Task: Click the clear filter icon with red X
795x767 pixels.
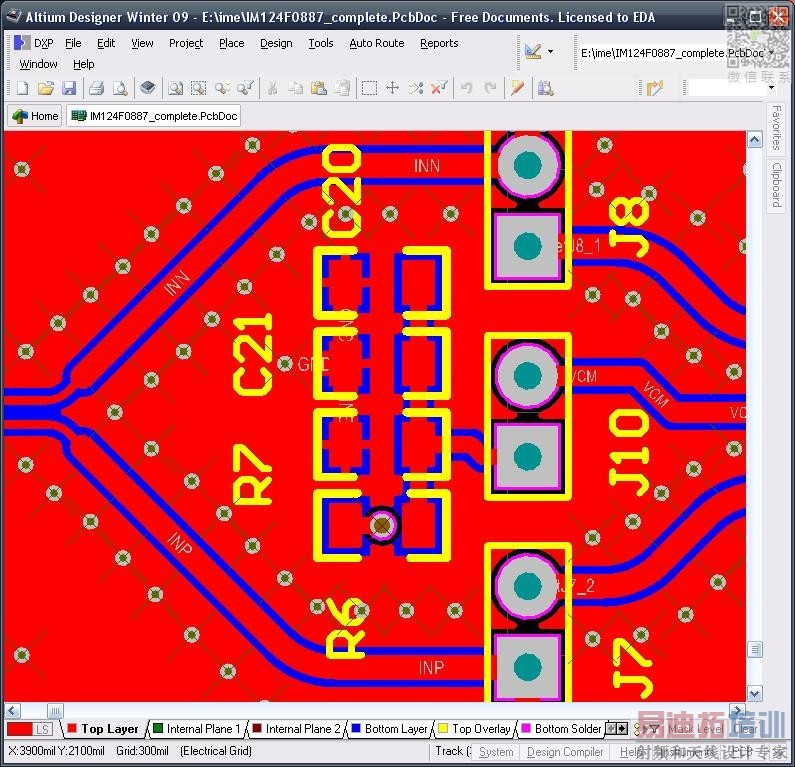Action: [439, 88]
